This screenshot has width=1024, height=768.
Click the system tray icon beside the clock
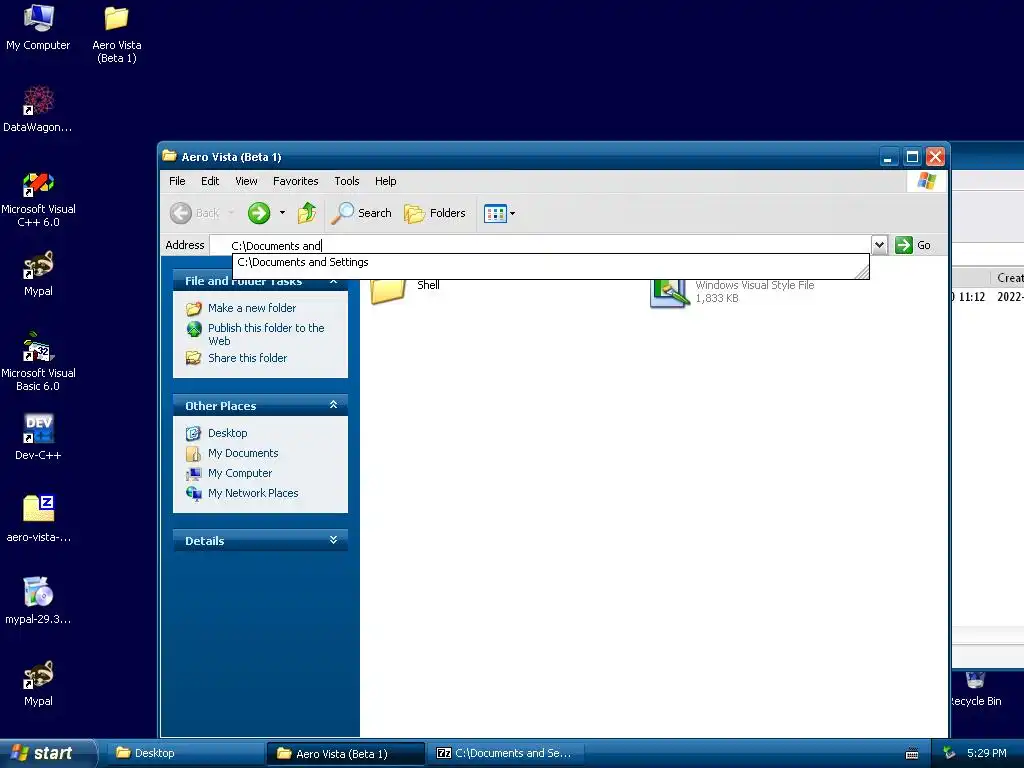click(949, 754)
